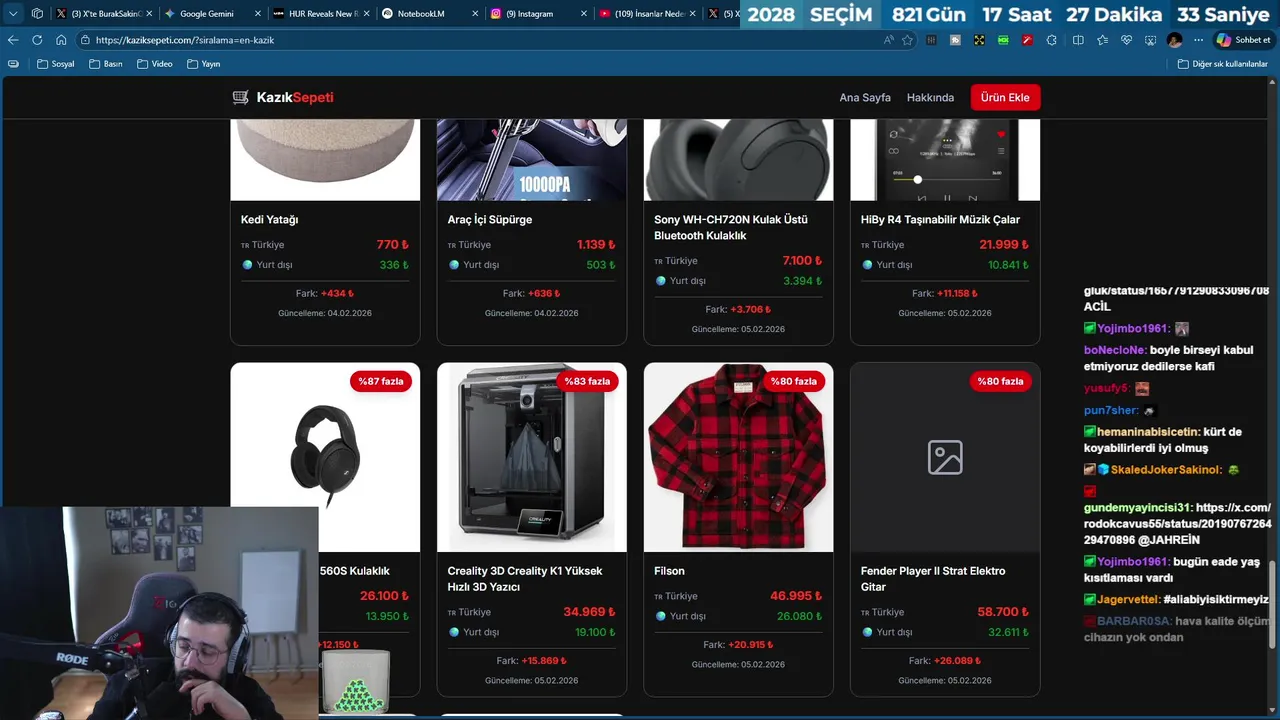The height and width of the screenshot is (720, 1280).
Task: Open the Video bookmarks folder
Action: (155, 64)
